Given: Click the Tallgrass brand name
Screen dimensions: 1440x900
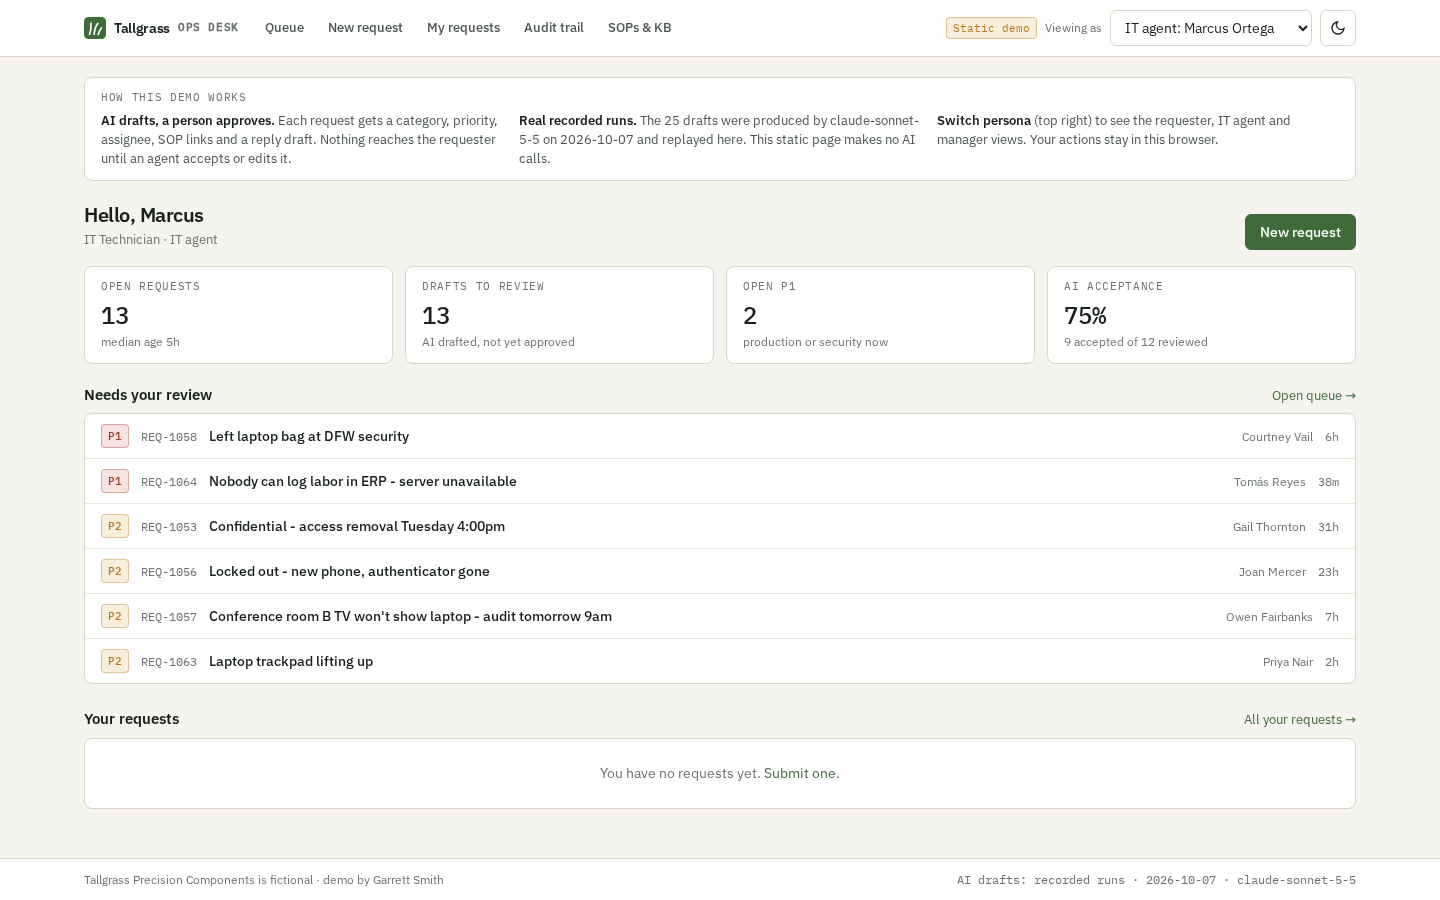Looking at the screenshot, I should [x=142, y=28].
